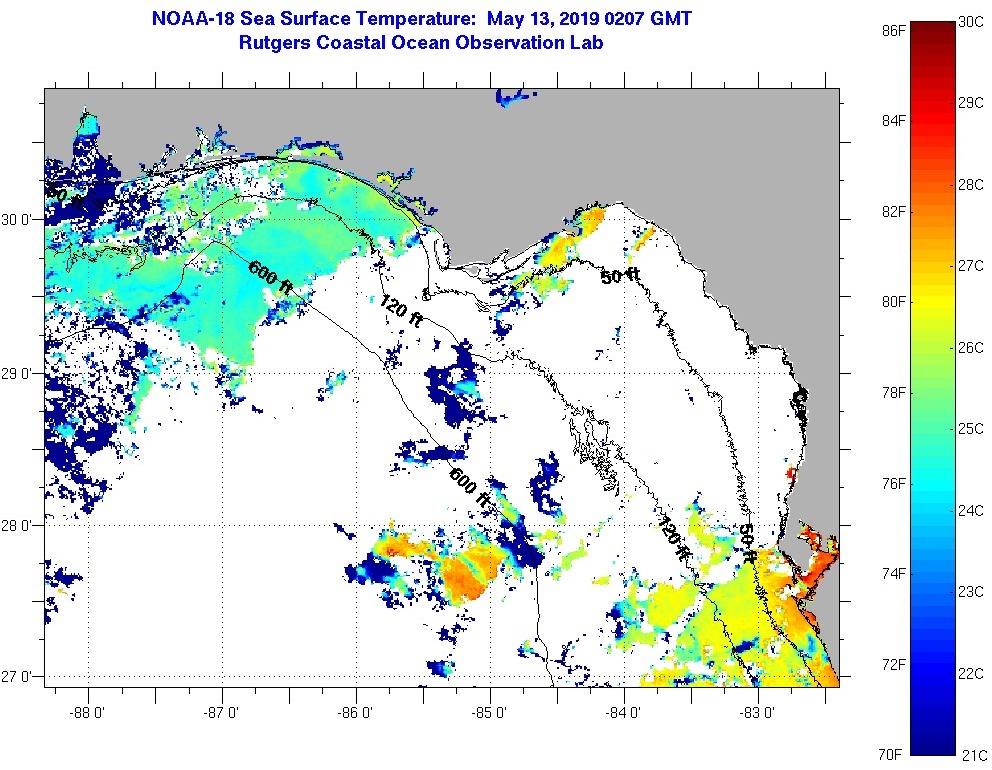
Task: Click the 23C label on the color bar
Action: pos(971,592)
